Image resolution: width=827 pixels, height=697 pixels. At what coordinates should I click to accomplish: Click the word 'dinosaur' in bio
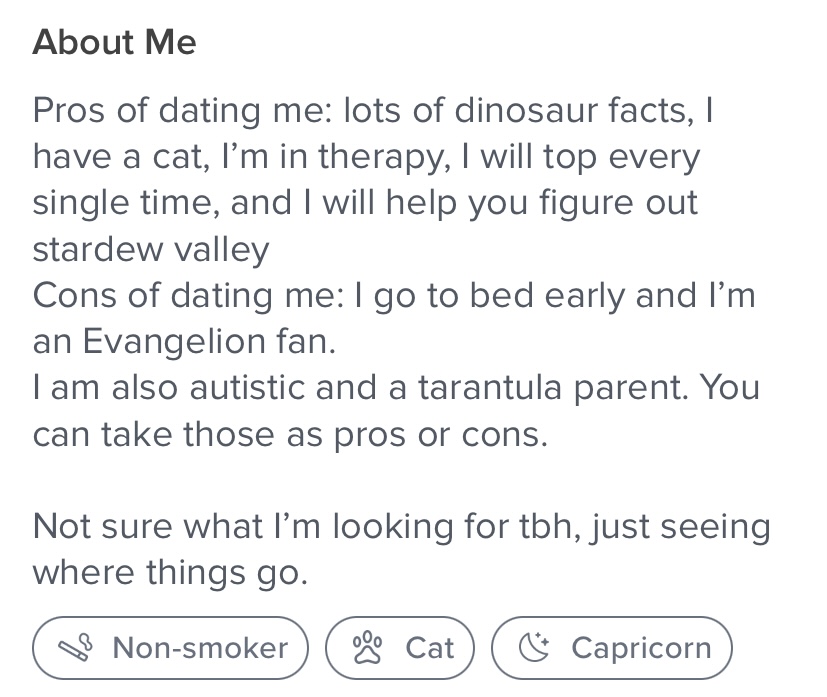pyautogui.click(x=525, y=110)
